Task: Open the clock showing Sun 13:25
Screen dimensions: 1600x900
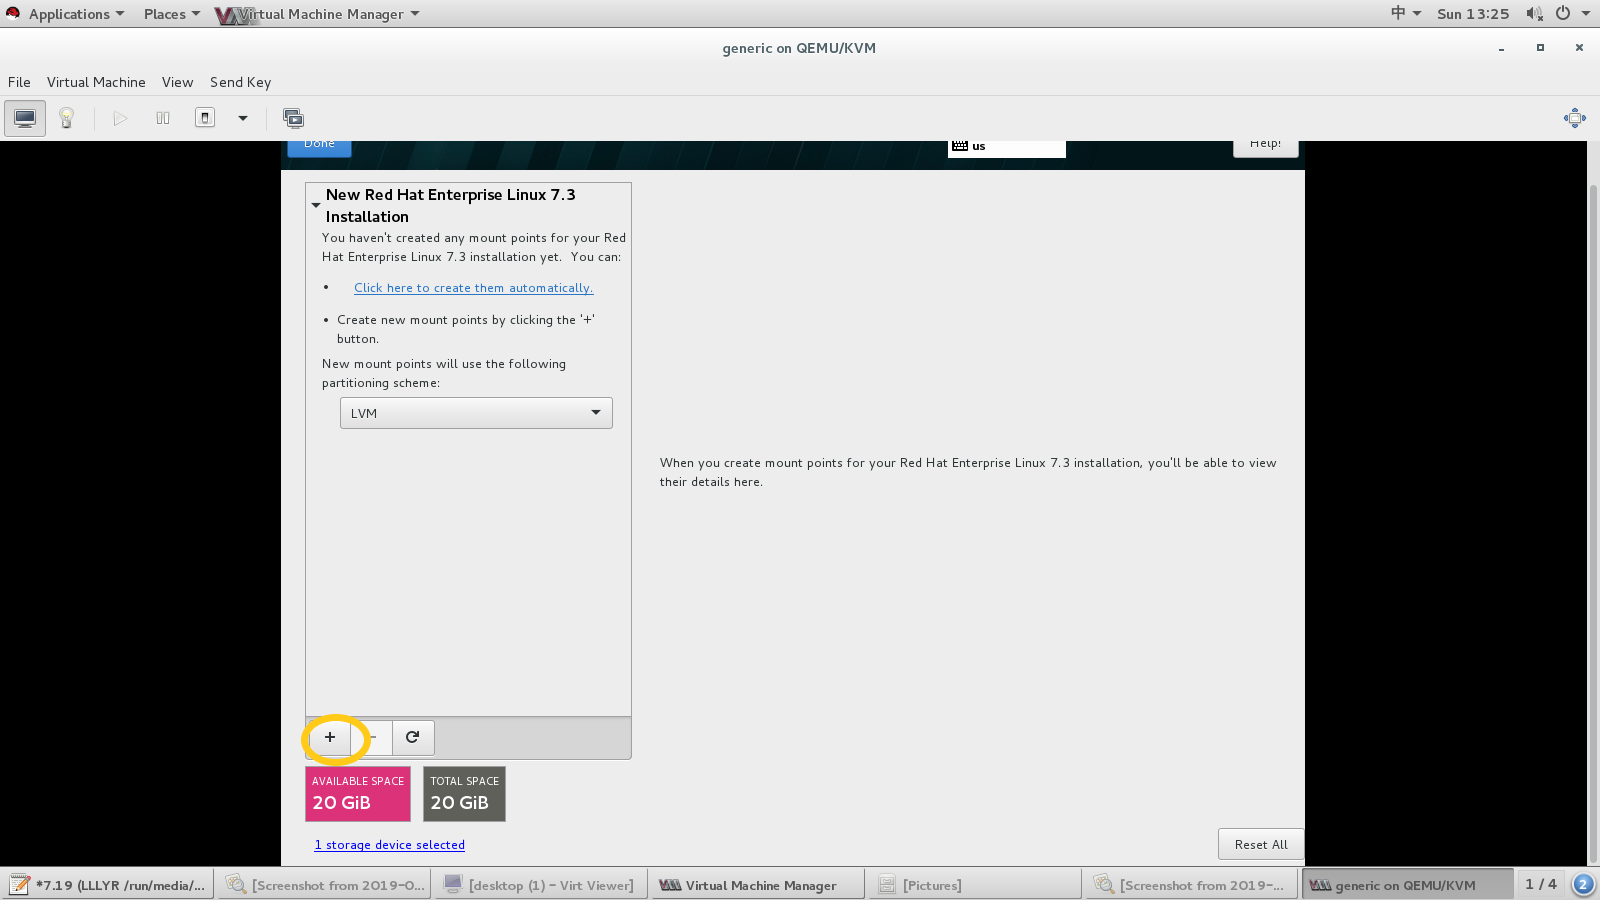Action: (x=1473, y=14)
